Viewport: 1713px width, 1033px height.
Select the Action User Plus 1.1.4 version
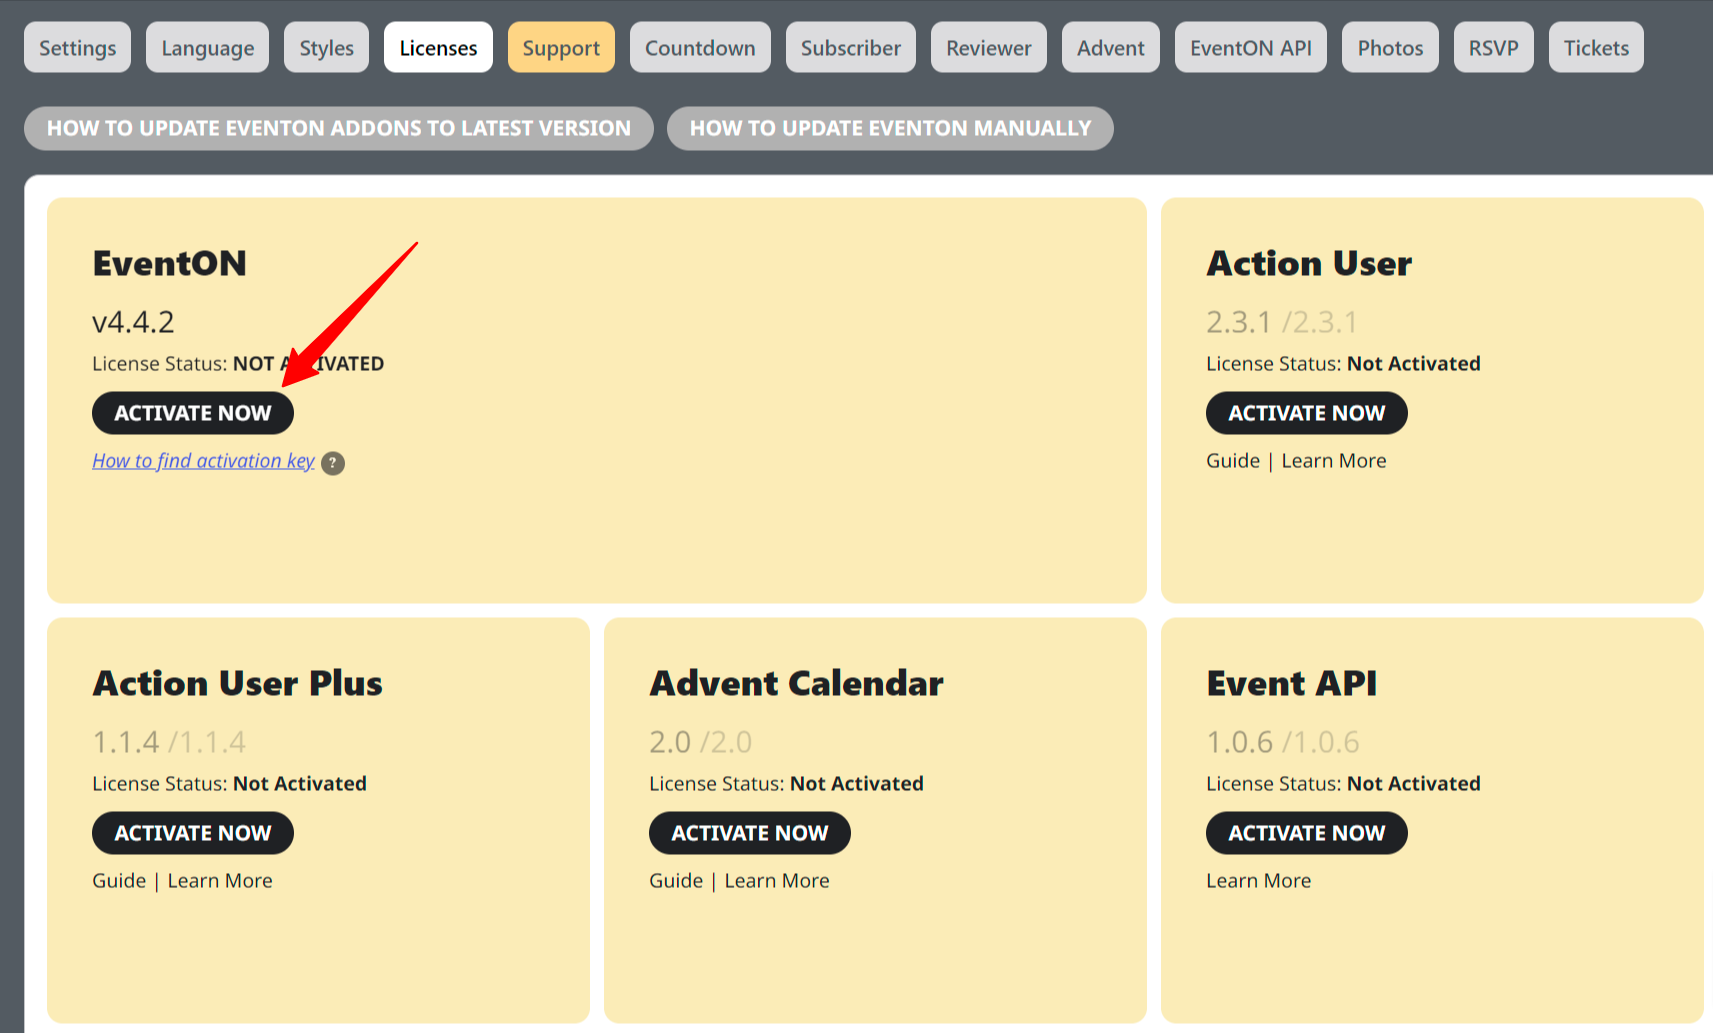[x=126, y=742]
